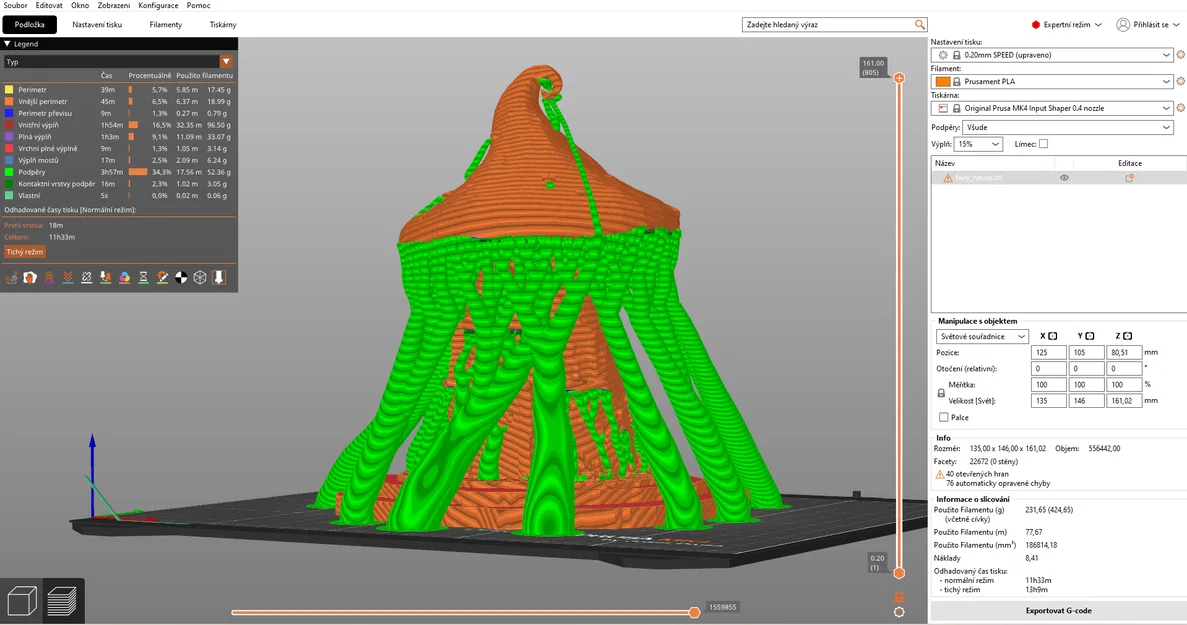
Task: Toggle center of gravity black-white icon
Action: pyautogui.click(x=181, y=278)
